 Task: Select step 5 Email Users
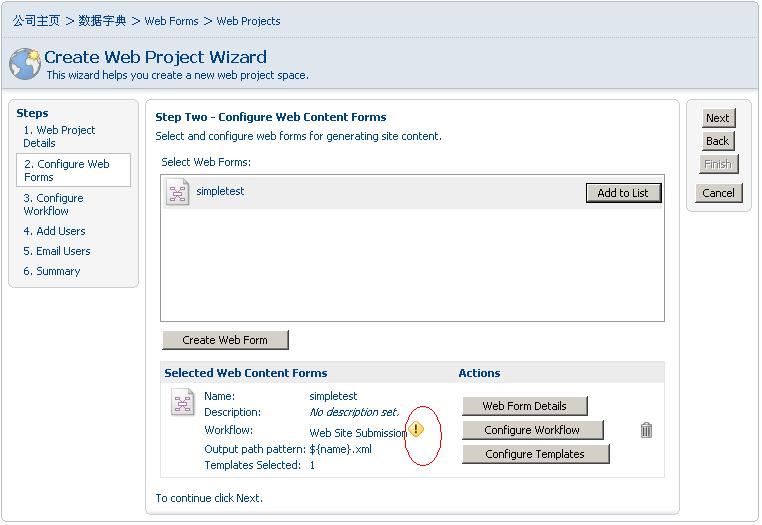coord(57,251)
